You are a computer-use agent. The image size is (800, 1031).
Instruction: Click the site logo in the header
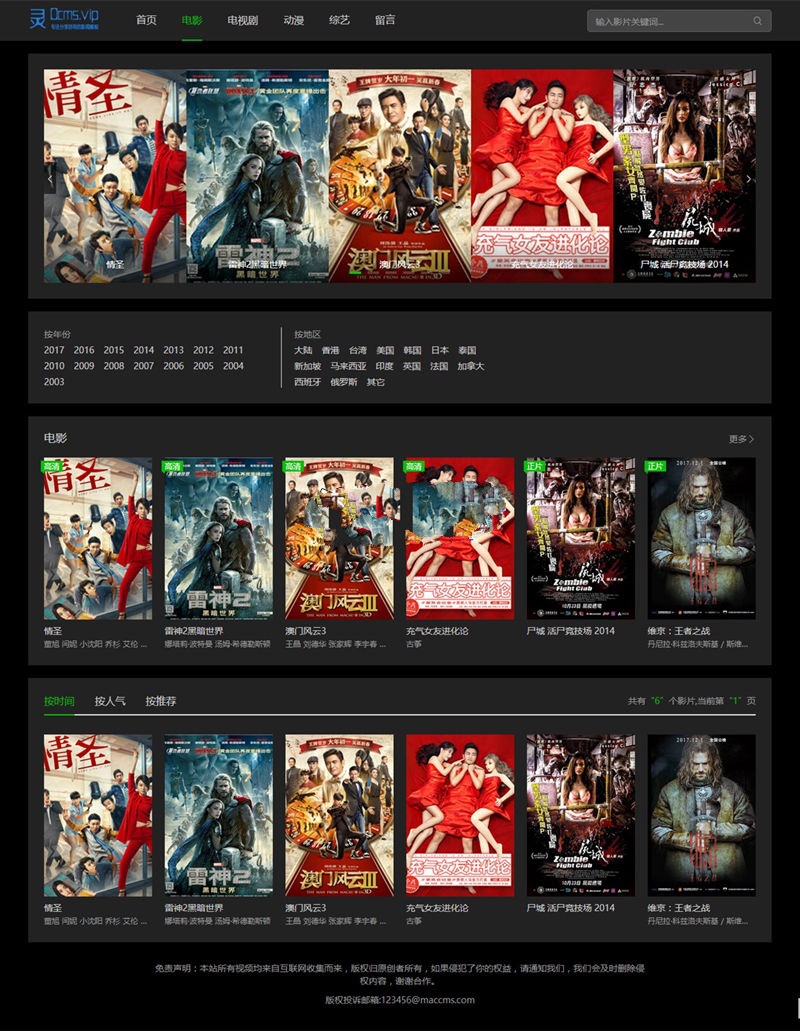(x=64, y=19)
